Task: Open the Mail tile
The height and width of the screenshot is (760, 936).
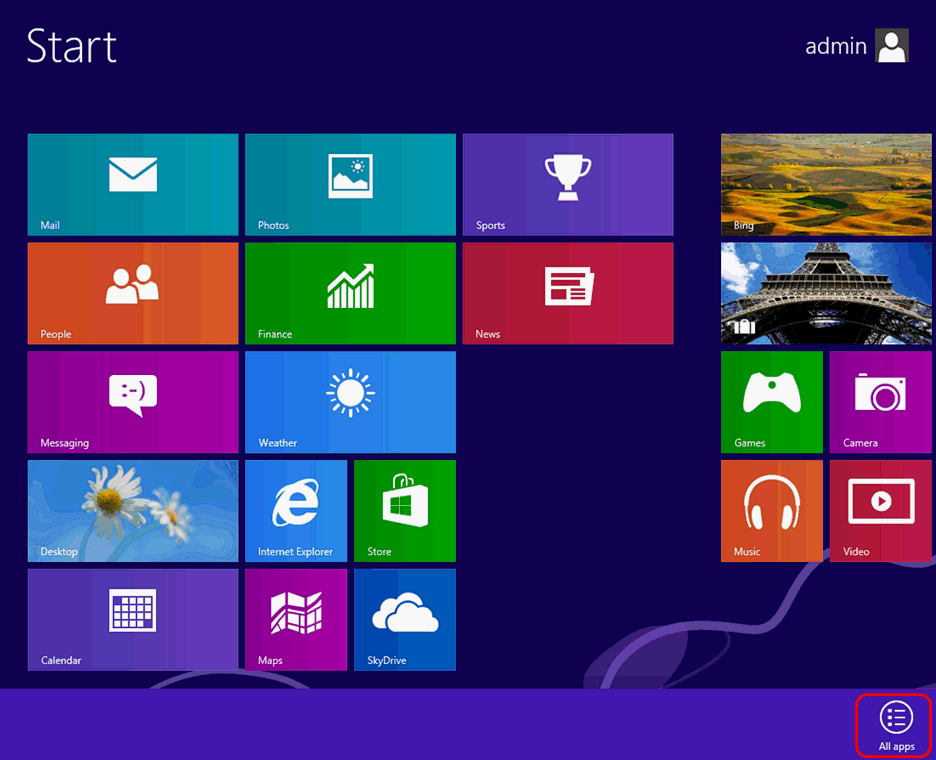Action: pyautogui.click(x=133, y=185)
